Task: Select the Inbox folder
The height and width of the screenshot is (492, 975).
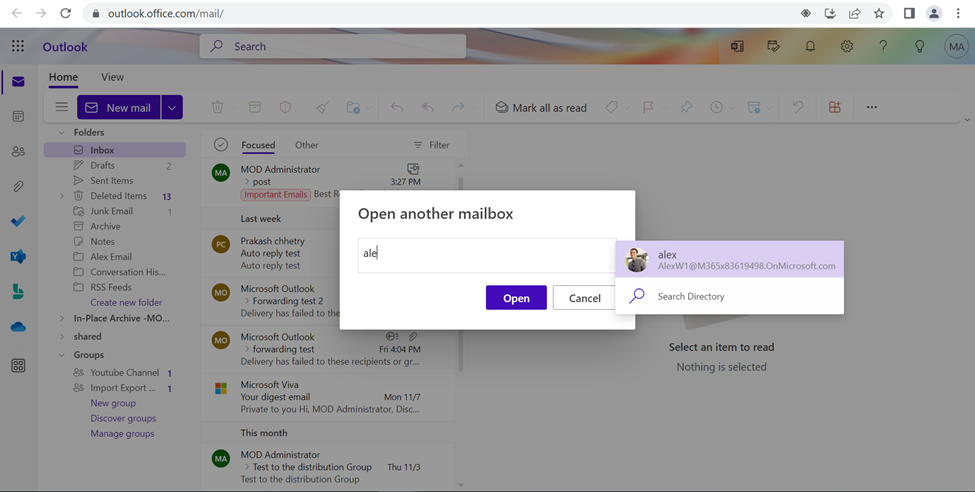Action: coord(114,150)
